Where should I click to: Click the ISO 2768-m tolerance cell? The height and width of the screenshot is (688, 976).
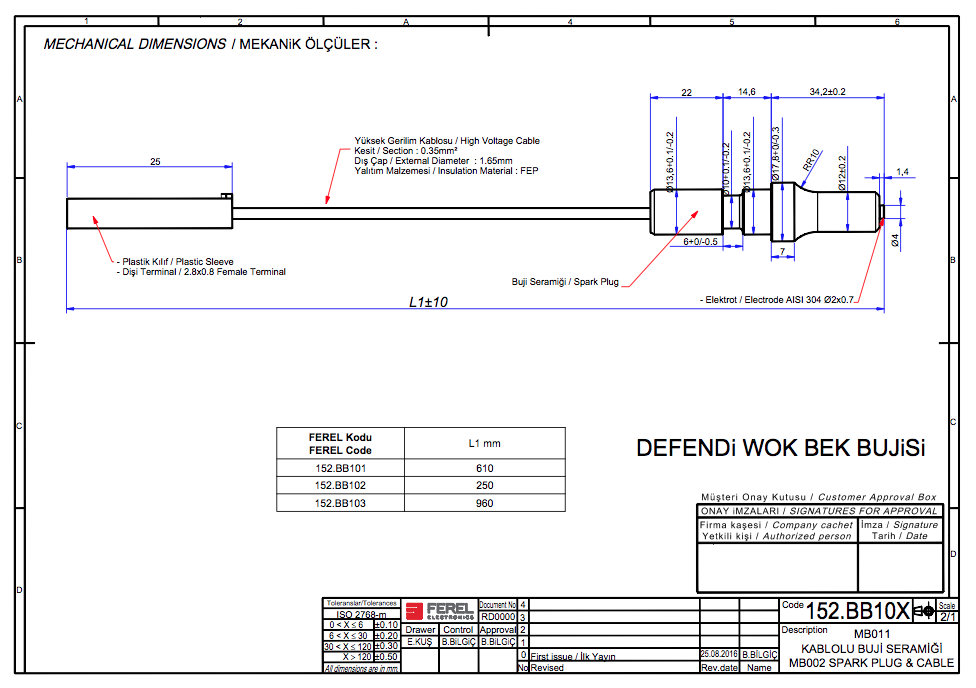[347, 614]
